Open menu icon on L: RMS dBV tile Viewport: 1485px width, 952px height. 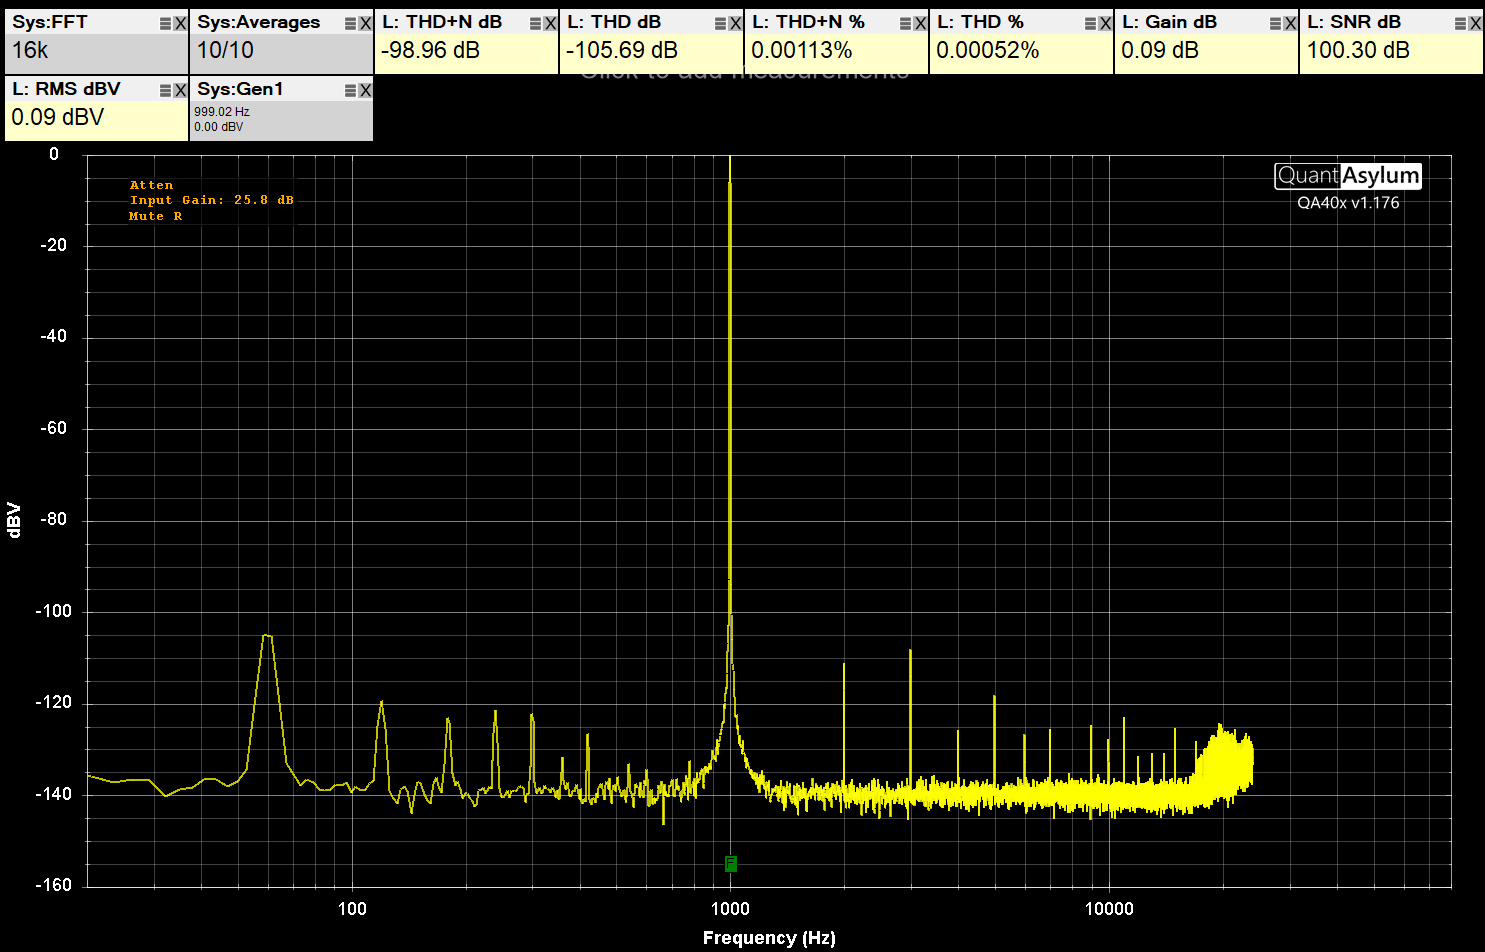[166, 90]
